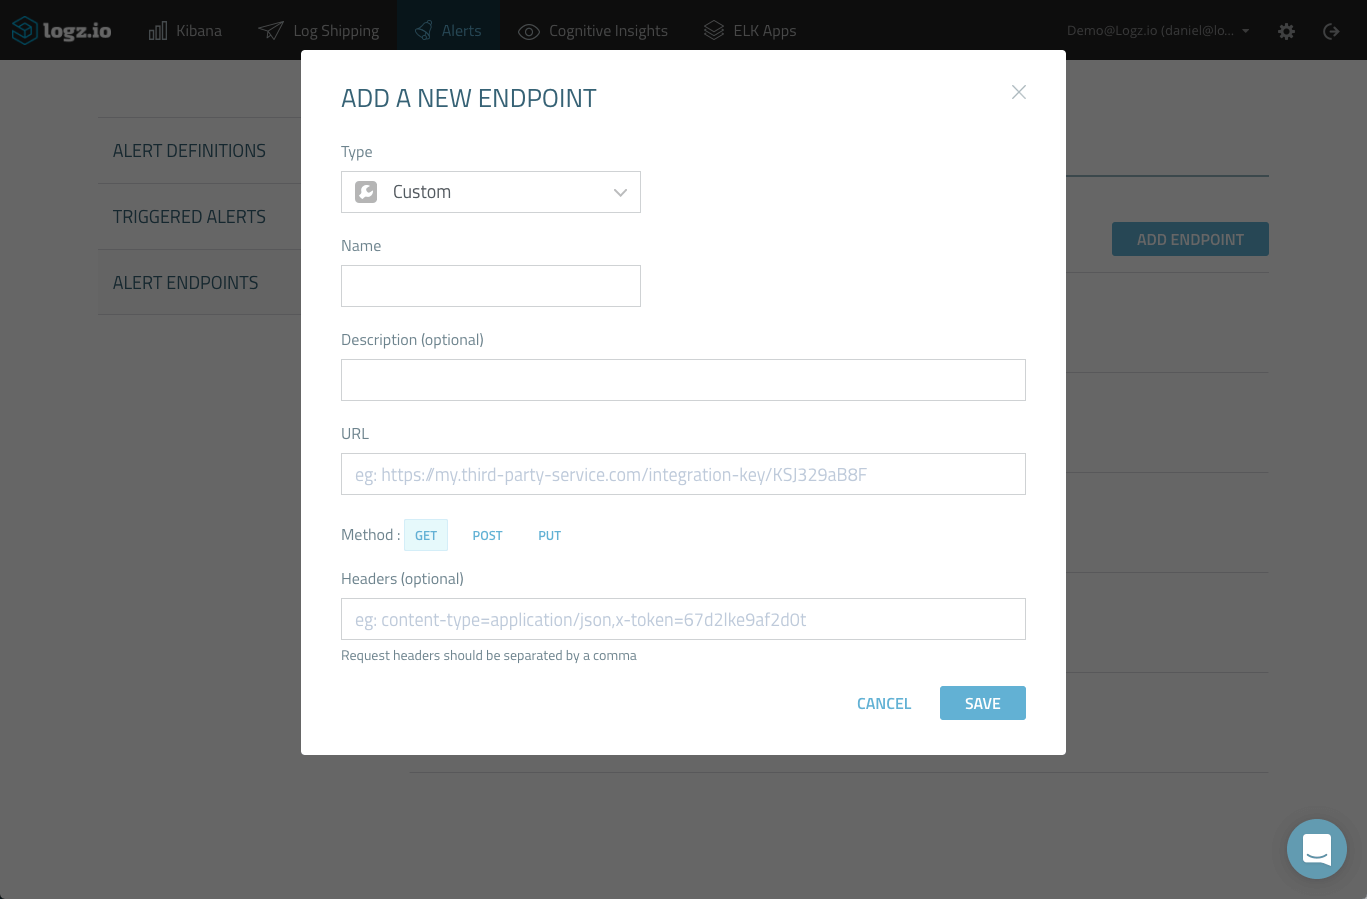Viewport: 1367px width, 899px height.
Task: Cancel the new endpoint dialog
Action: (884, 703)
